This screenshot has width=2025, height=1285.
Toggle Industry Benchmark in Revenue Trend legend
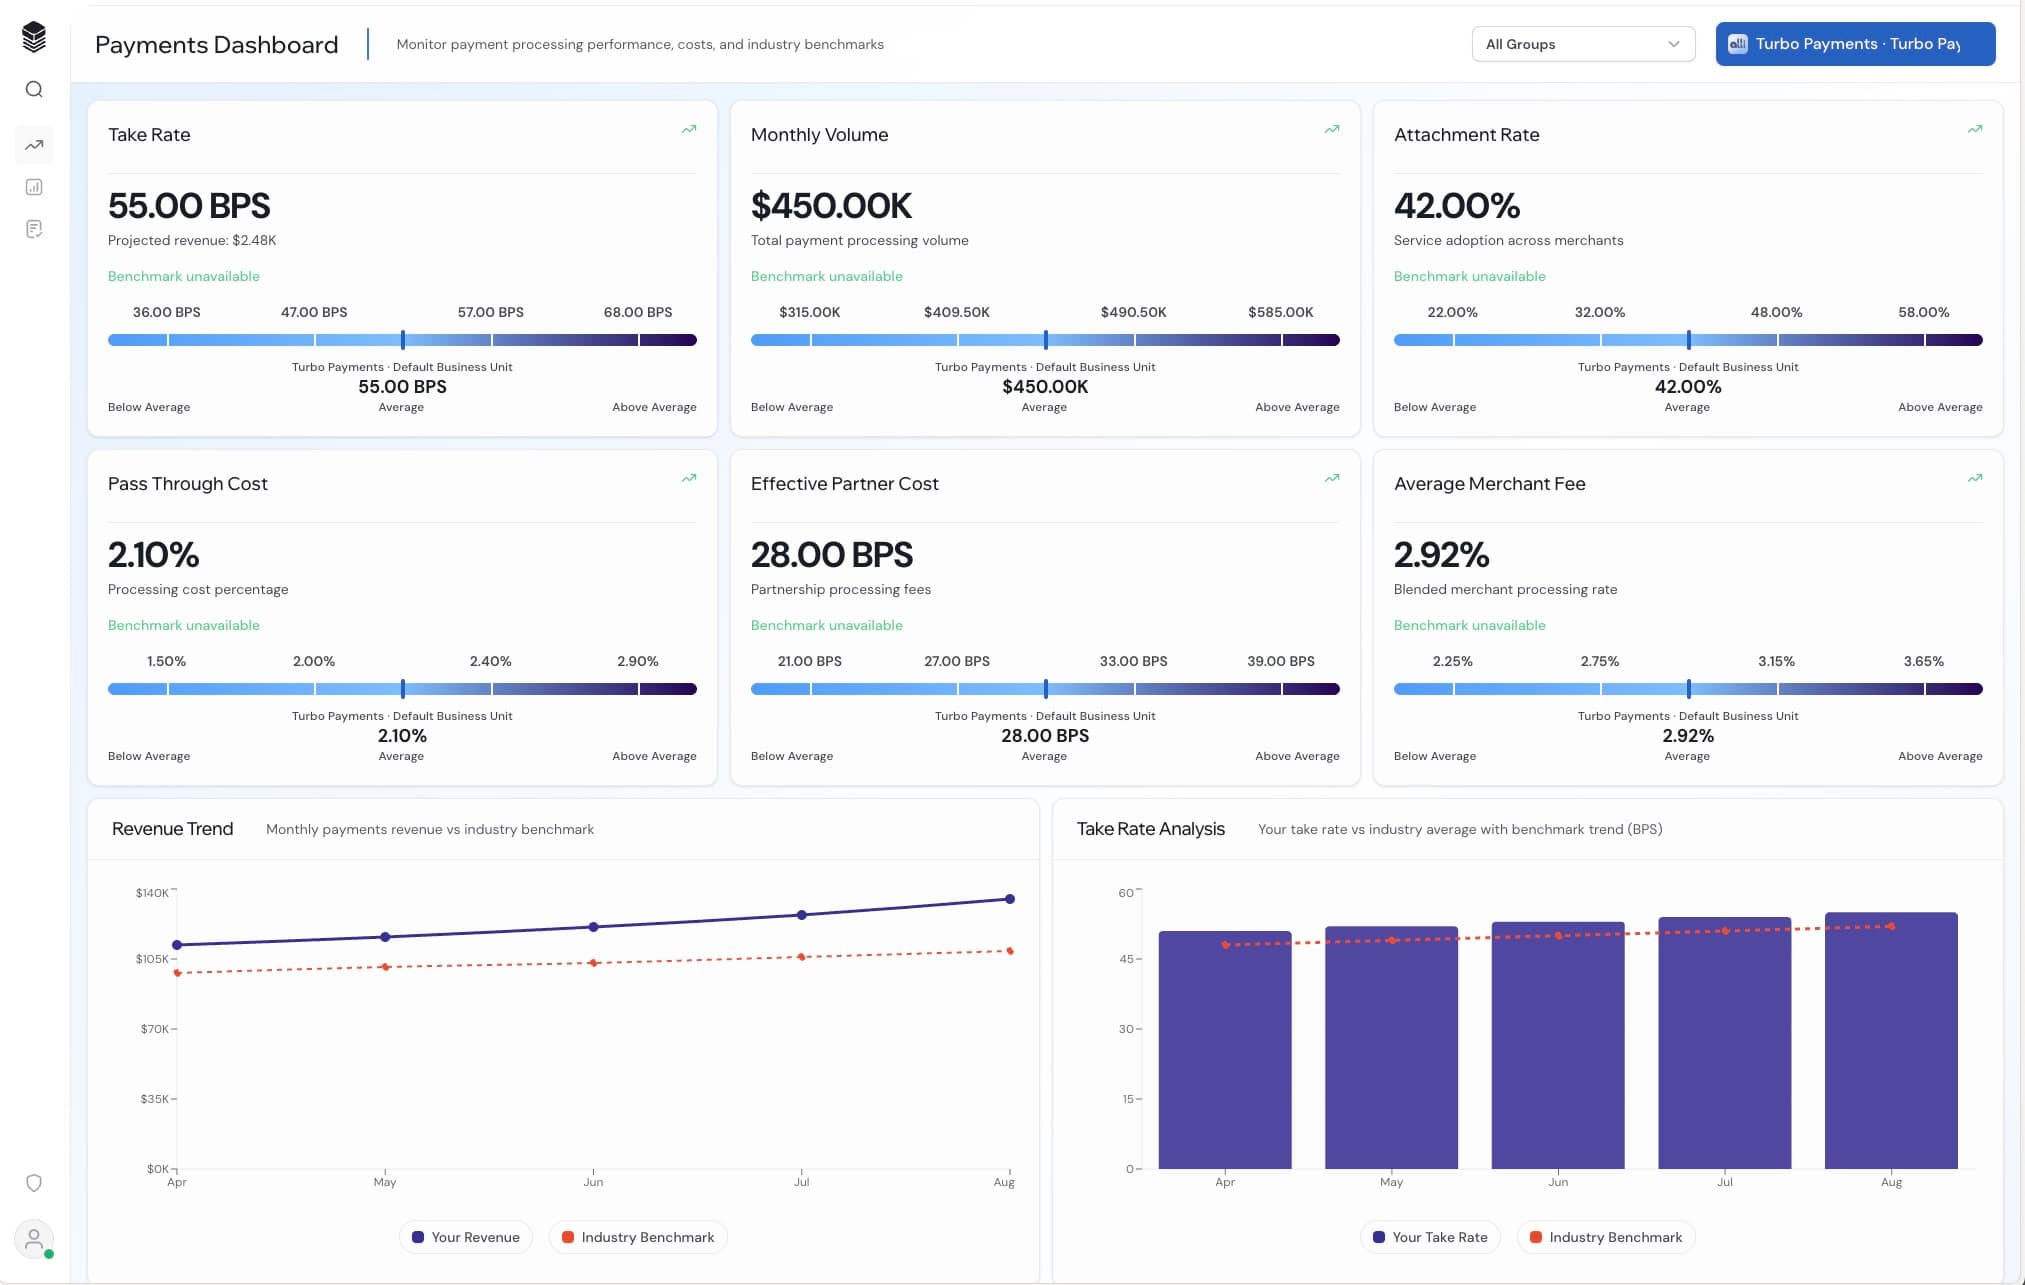[637, 1237]
